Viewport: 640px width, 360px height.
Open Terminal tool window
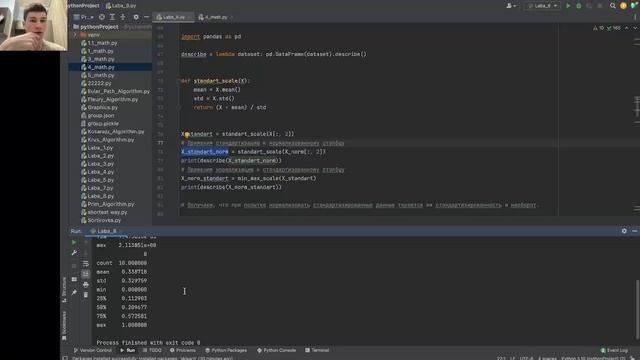[x=317, y=350]
